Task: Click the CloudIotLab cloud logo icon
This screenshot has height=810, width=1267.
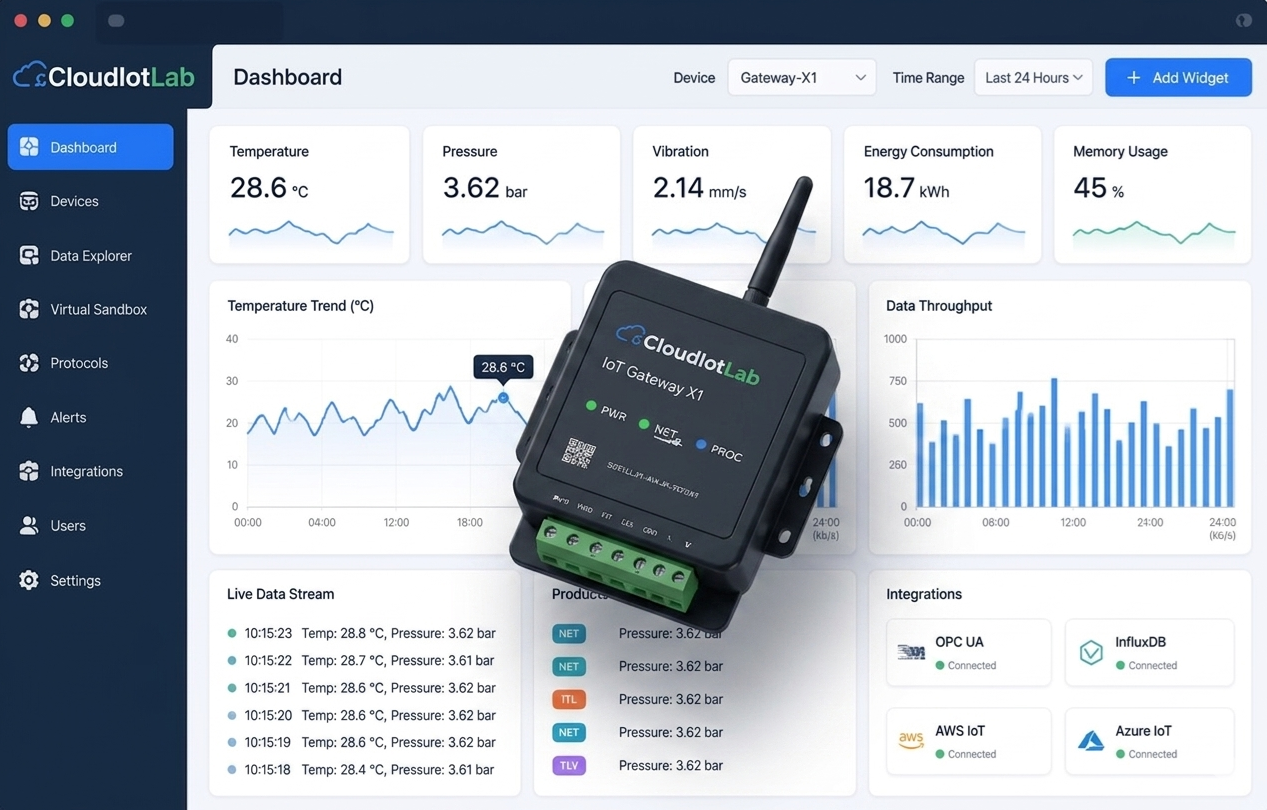Action: coord(30,75)
